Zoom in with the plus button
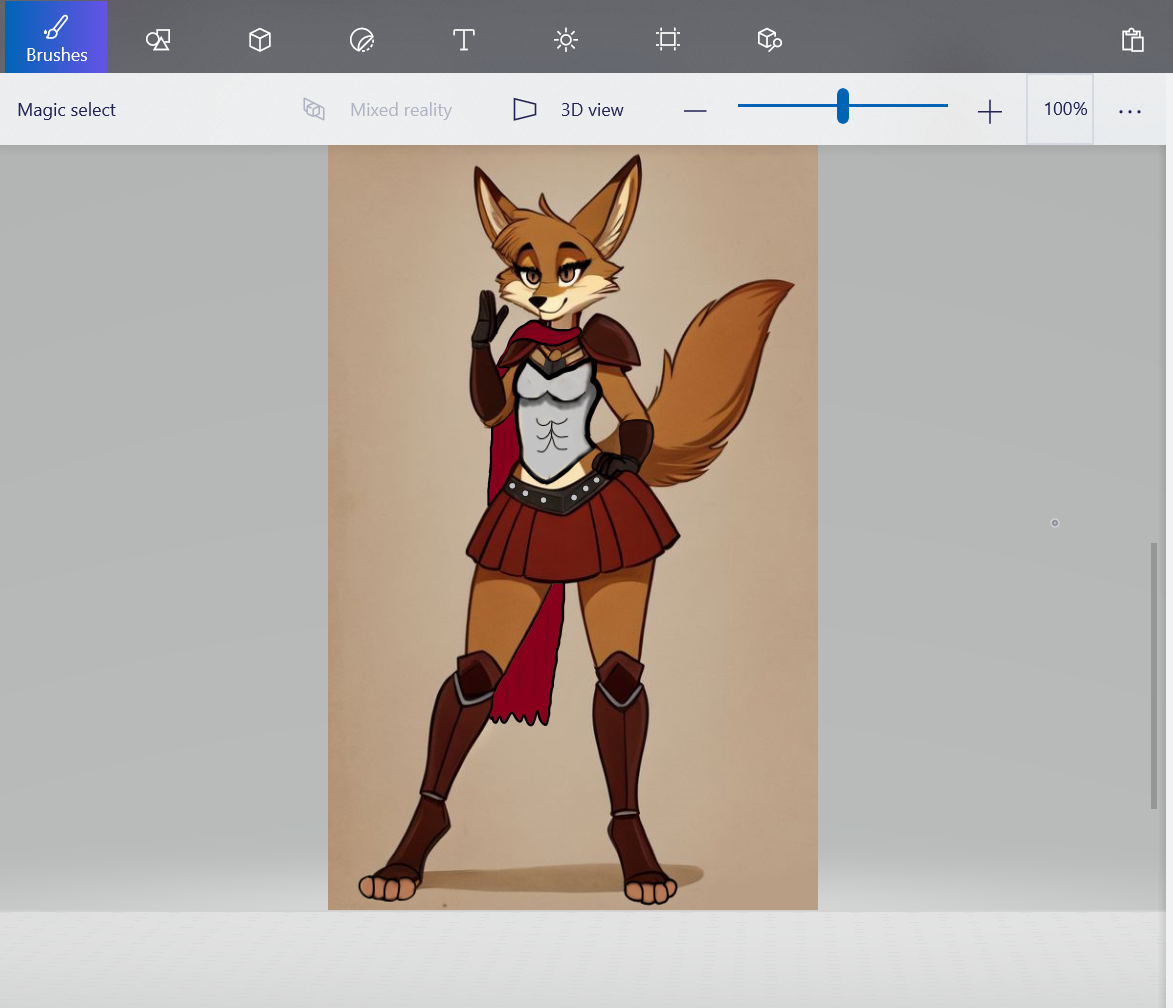 coord(989,111)
